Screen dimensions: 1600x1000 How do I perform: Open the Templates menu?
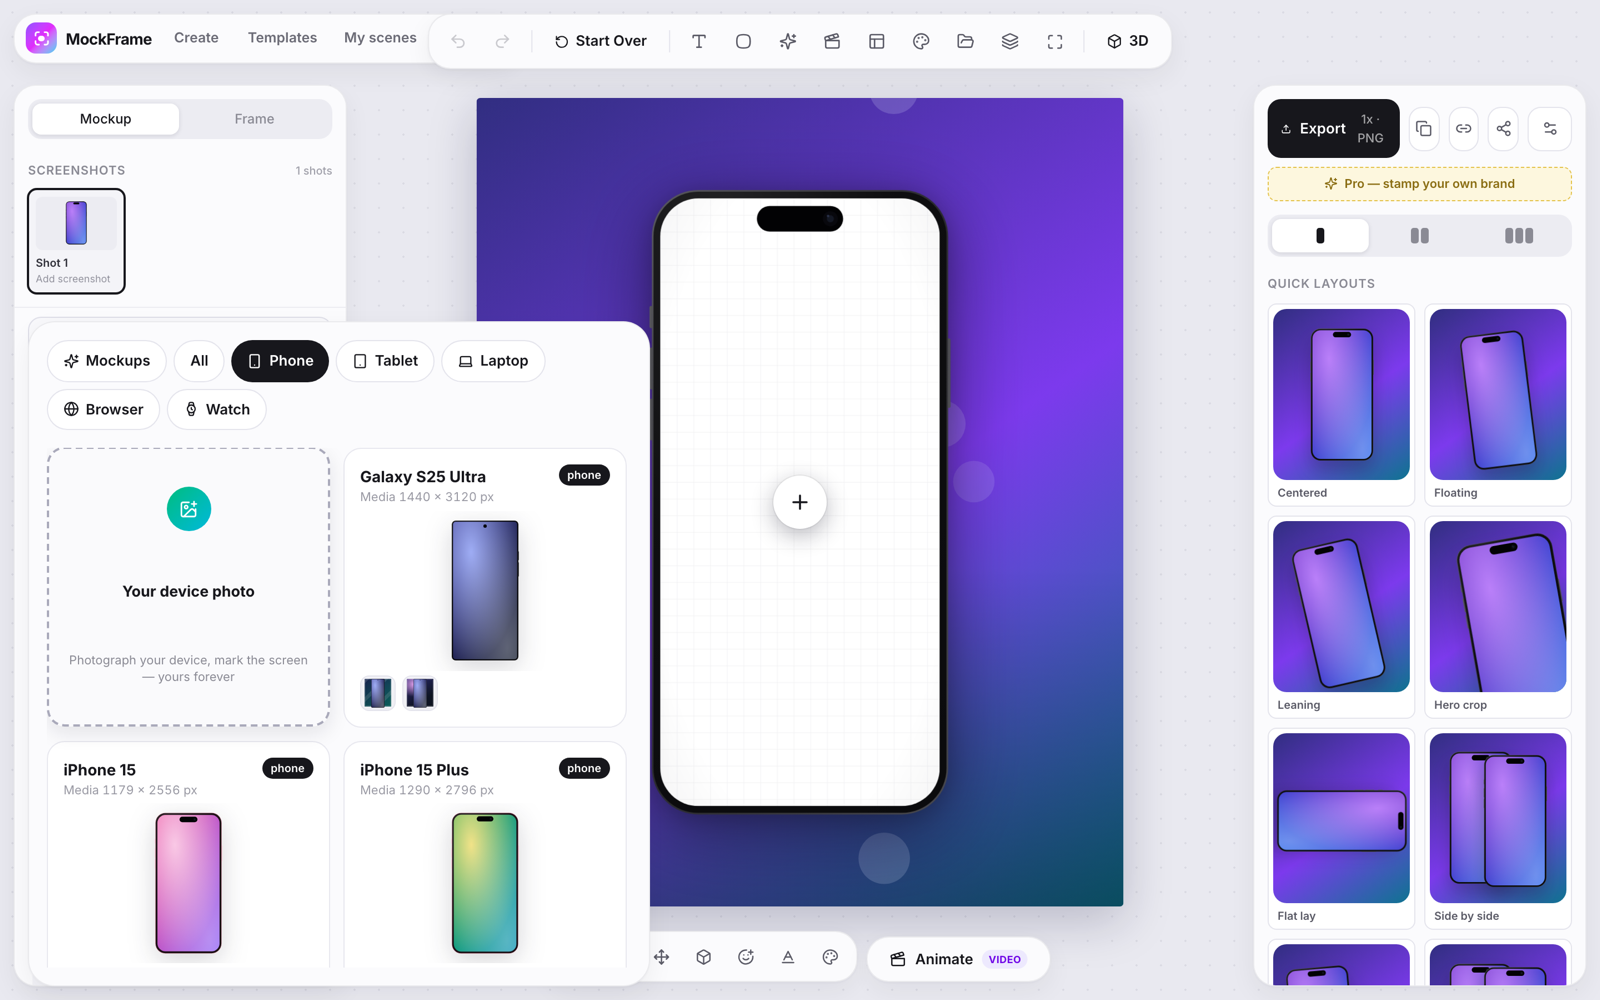[282, 38]
